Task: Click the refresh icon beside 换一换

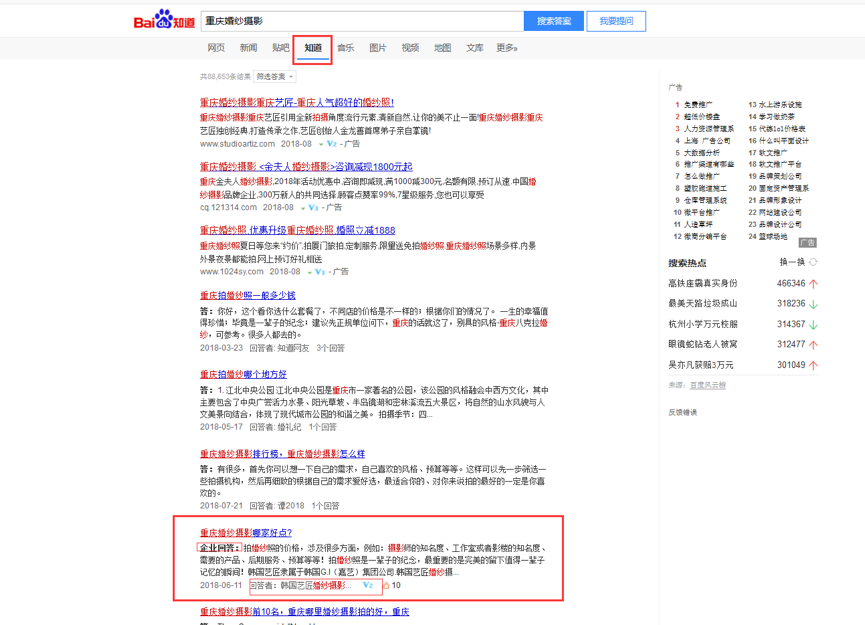Action: pos(813,262)
